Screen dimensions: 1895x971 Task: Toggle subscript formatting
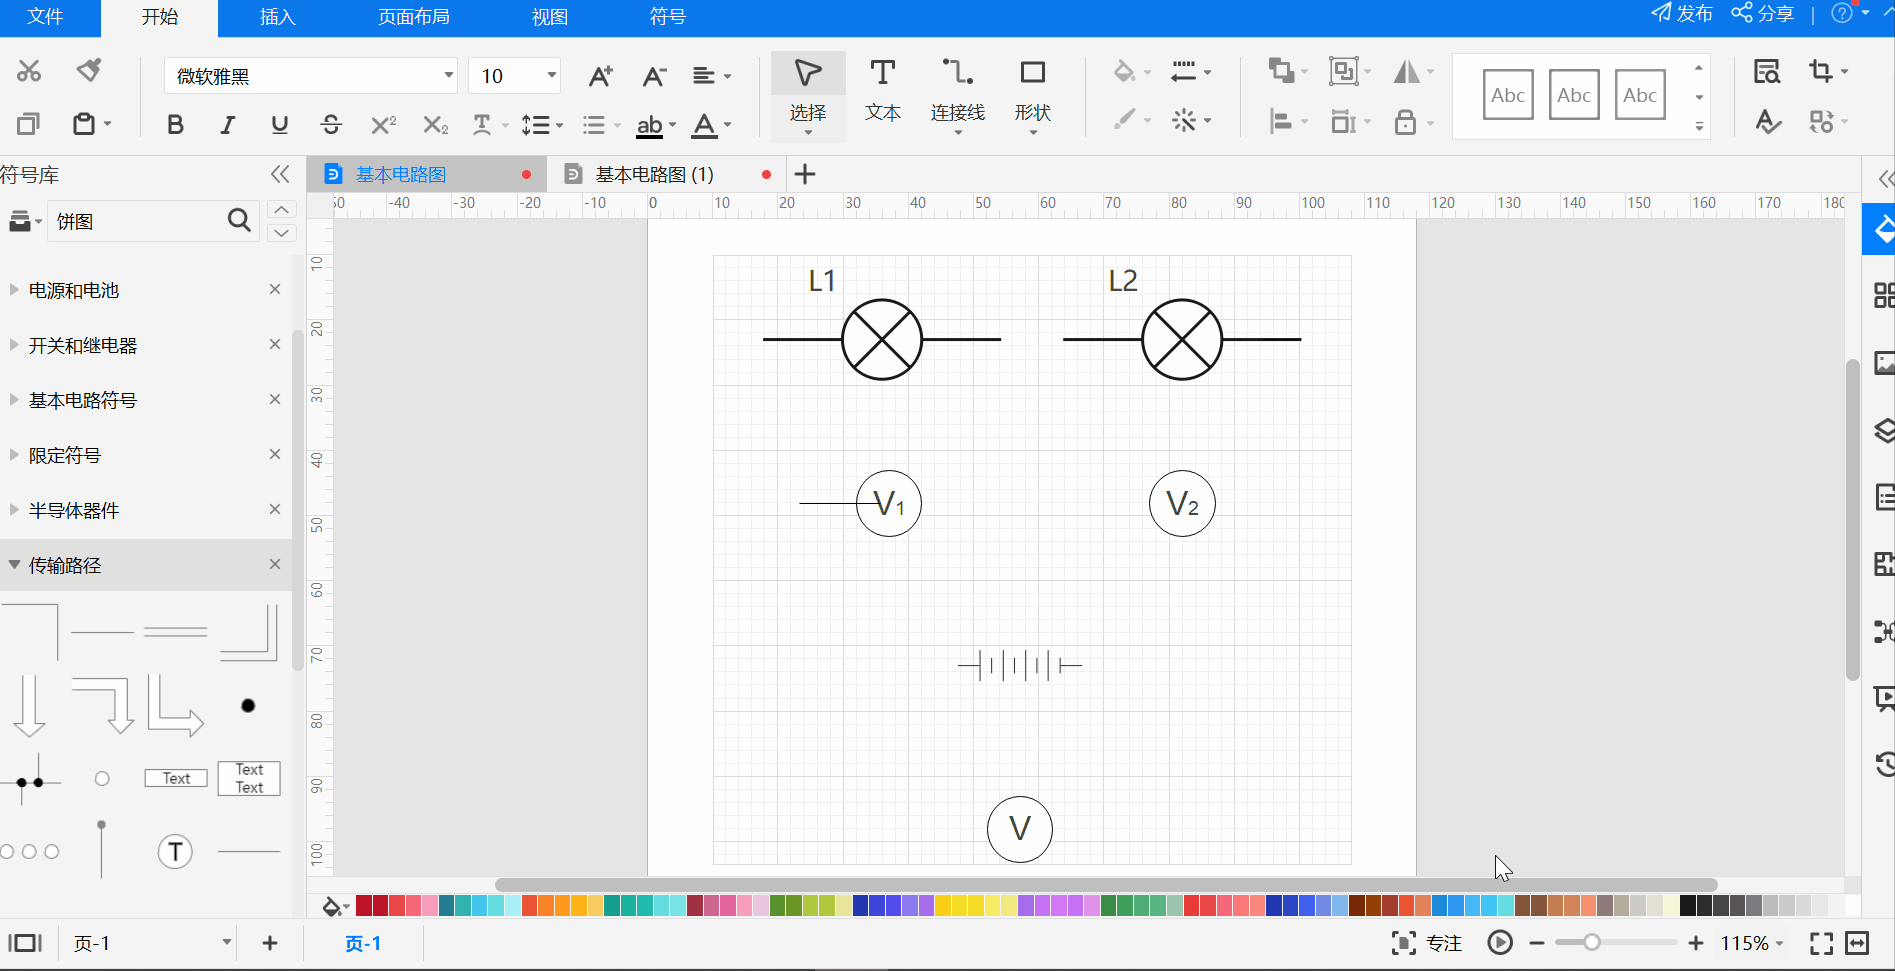point(435,124)
